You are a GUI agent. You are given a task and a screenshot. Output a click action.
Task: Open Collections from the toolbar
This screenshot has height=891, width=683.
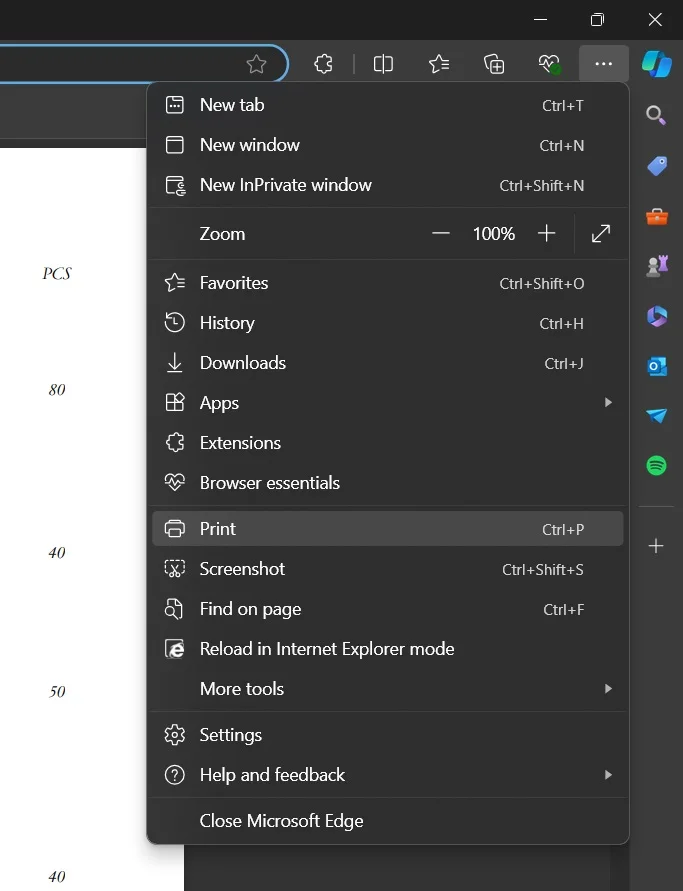(494, 64)
